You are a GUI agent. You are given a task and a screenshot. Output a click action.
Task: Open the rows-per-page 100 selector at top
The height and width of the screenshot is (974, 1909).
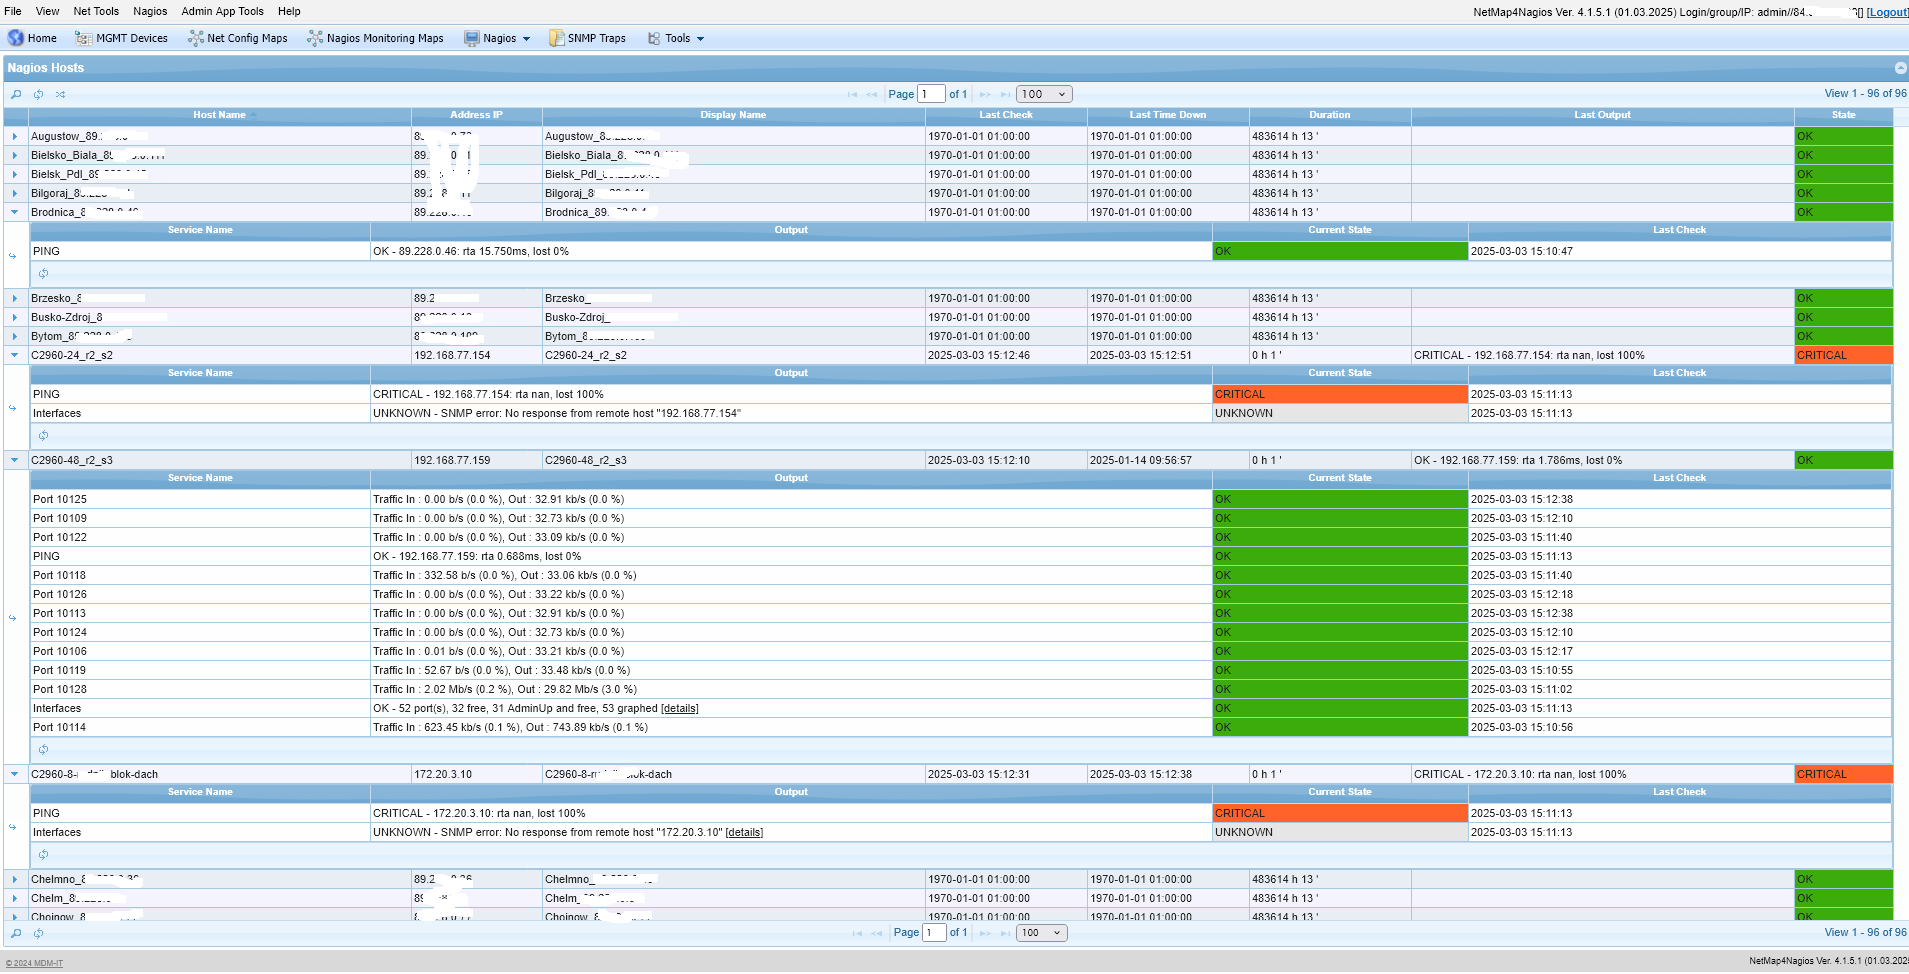[x=1044, y=94]
